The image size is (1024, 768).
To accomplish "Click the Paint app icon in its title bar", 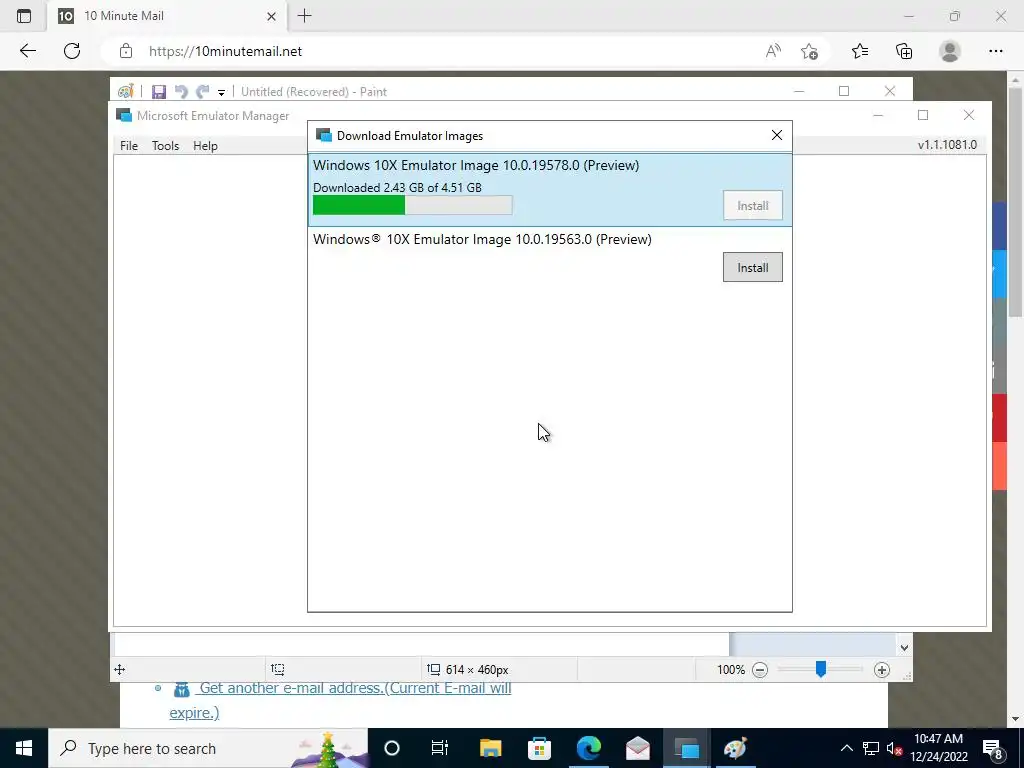I will coord(125,91).
